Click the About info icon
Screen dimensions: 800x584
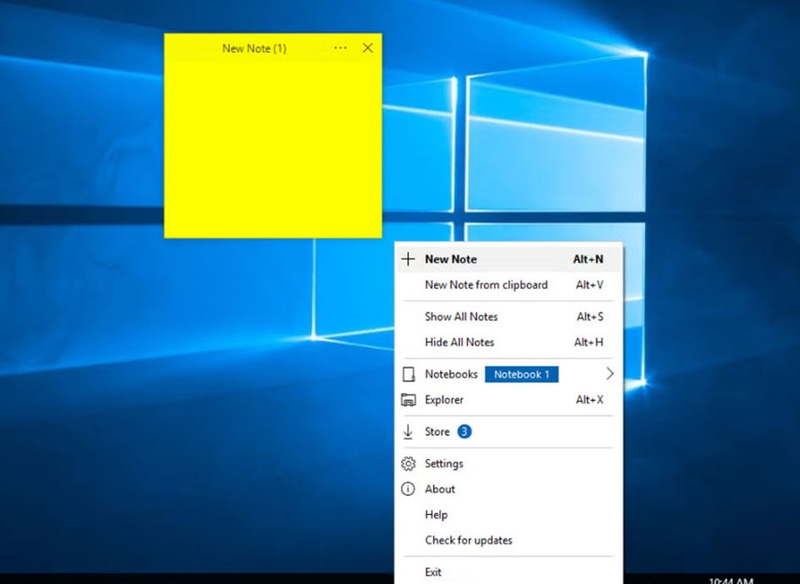click(x=408, y=489)
